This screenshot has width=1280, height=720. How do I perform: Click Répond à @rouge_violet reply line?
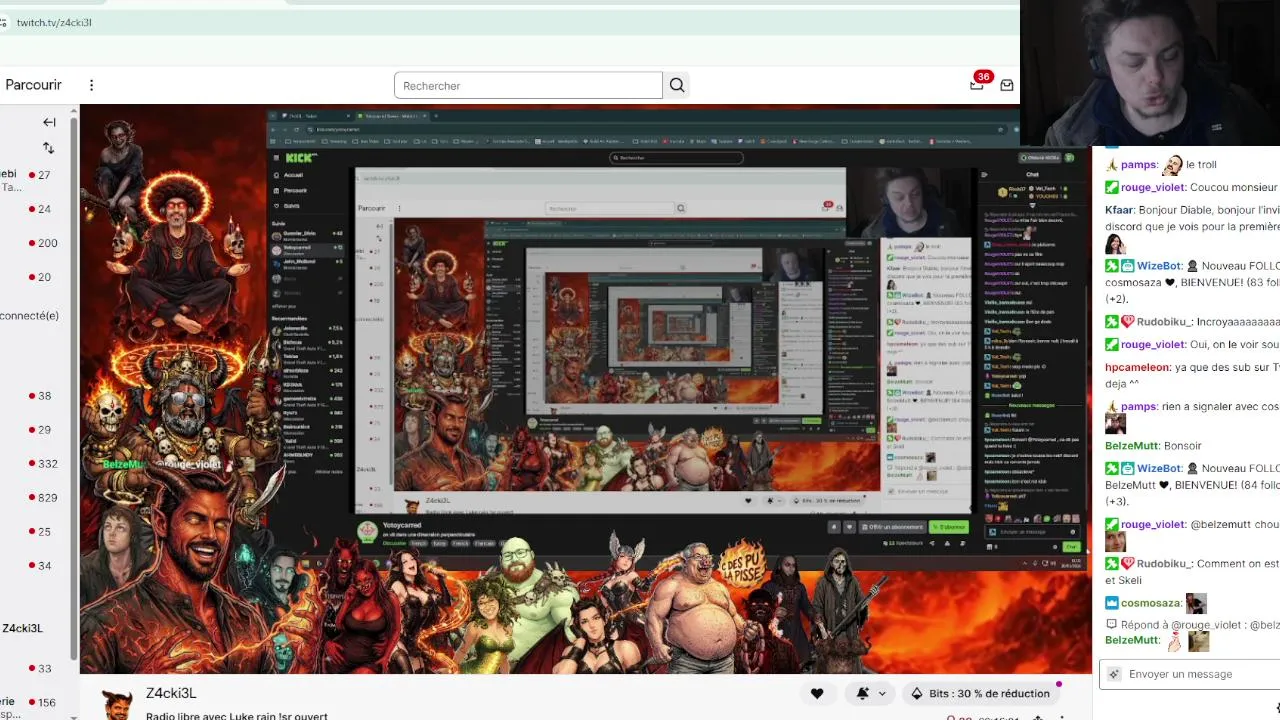coord(1192,625)
